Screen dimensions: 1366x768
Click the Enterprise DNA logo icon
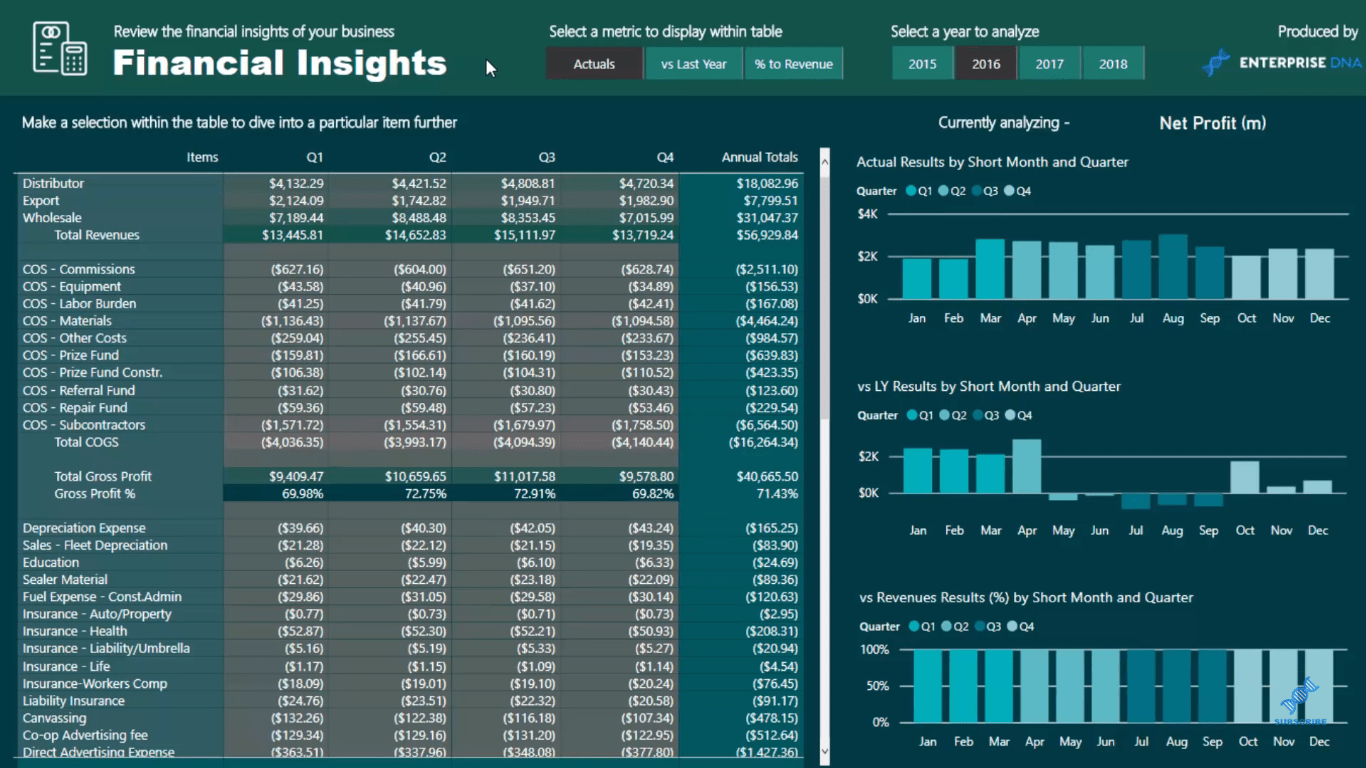point(1216,63)
